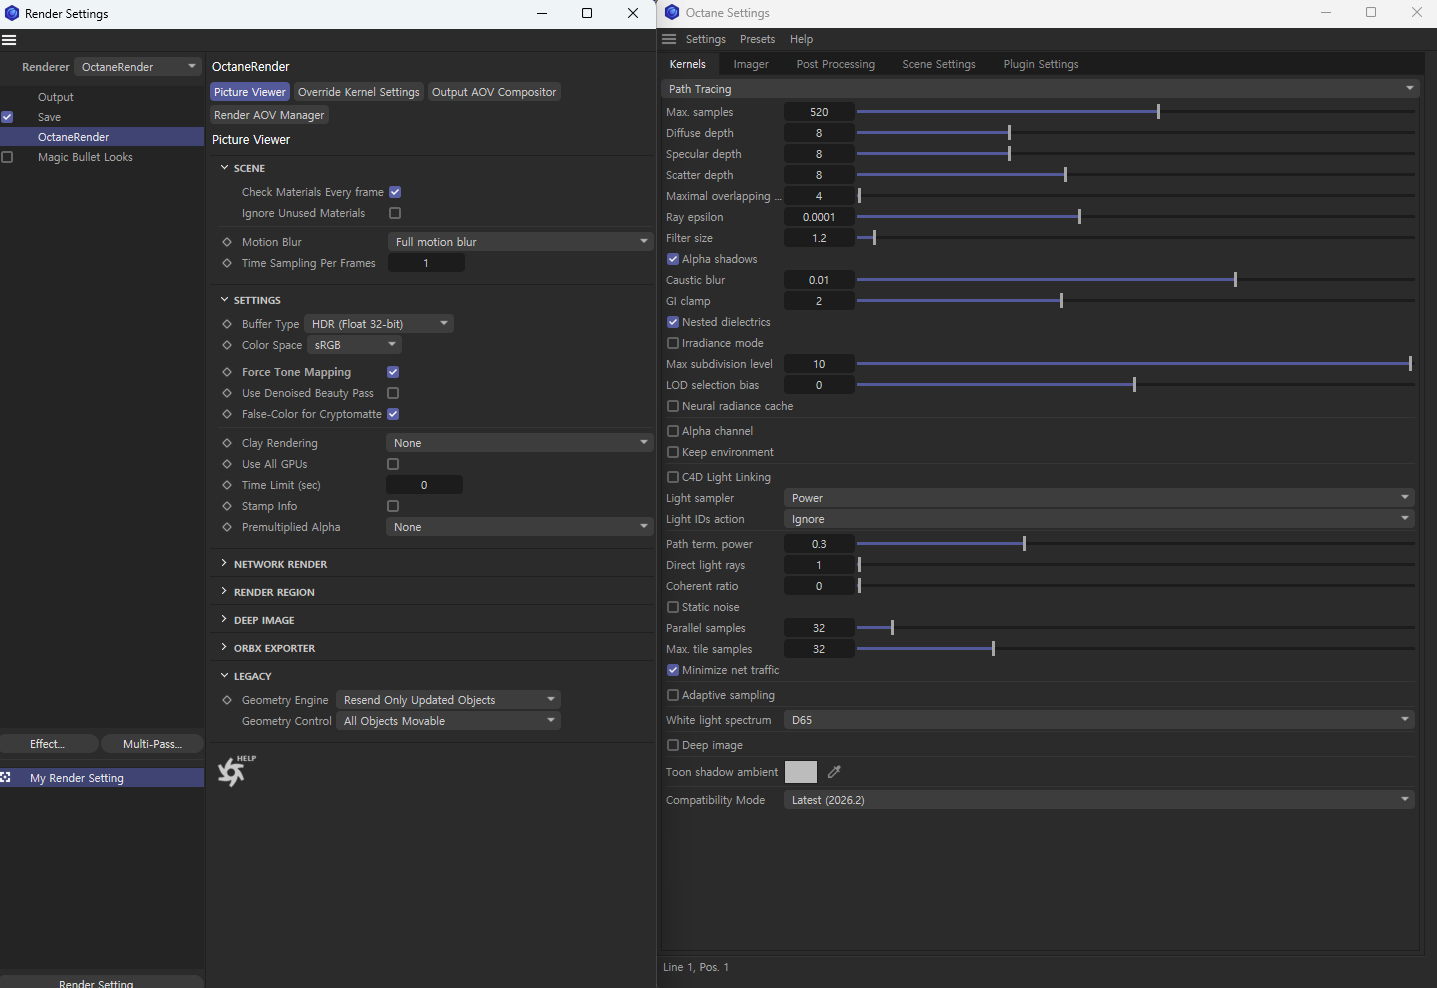1437x988 pixels.
Task: Switch to the Post Processing tab
Action: pos(836,64)
